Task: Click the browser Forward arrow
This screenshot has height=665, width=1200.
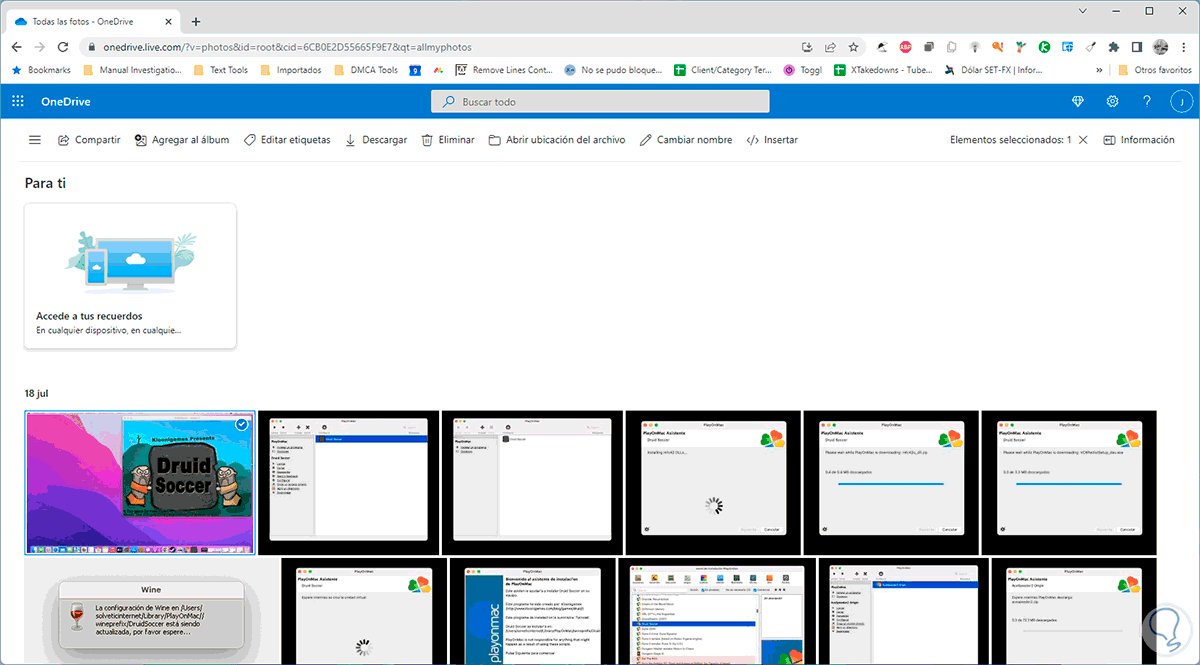Action: [40, 47]
